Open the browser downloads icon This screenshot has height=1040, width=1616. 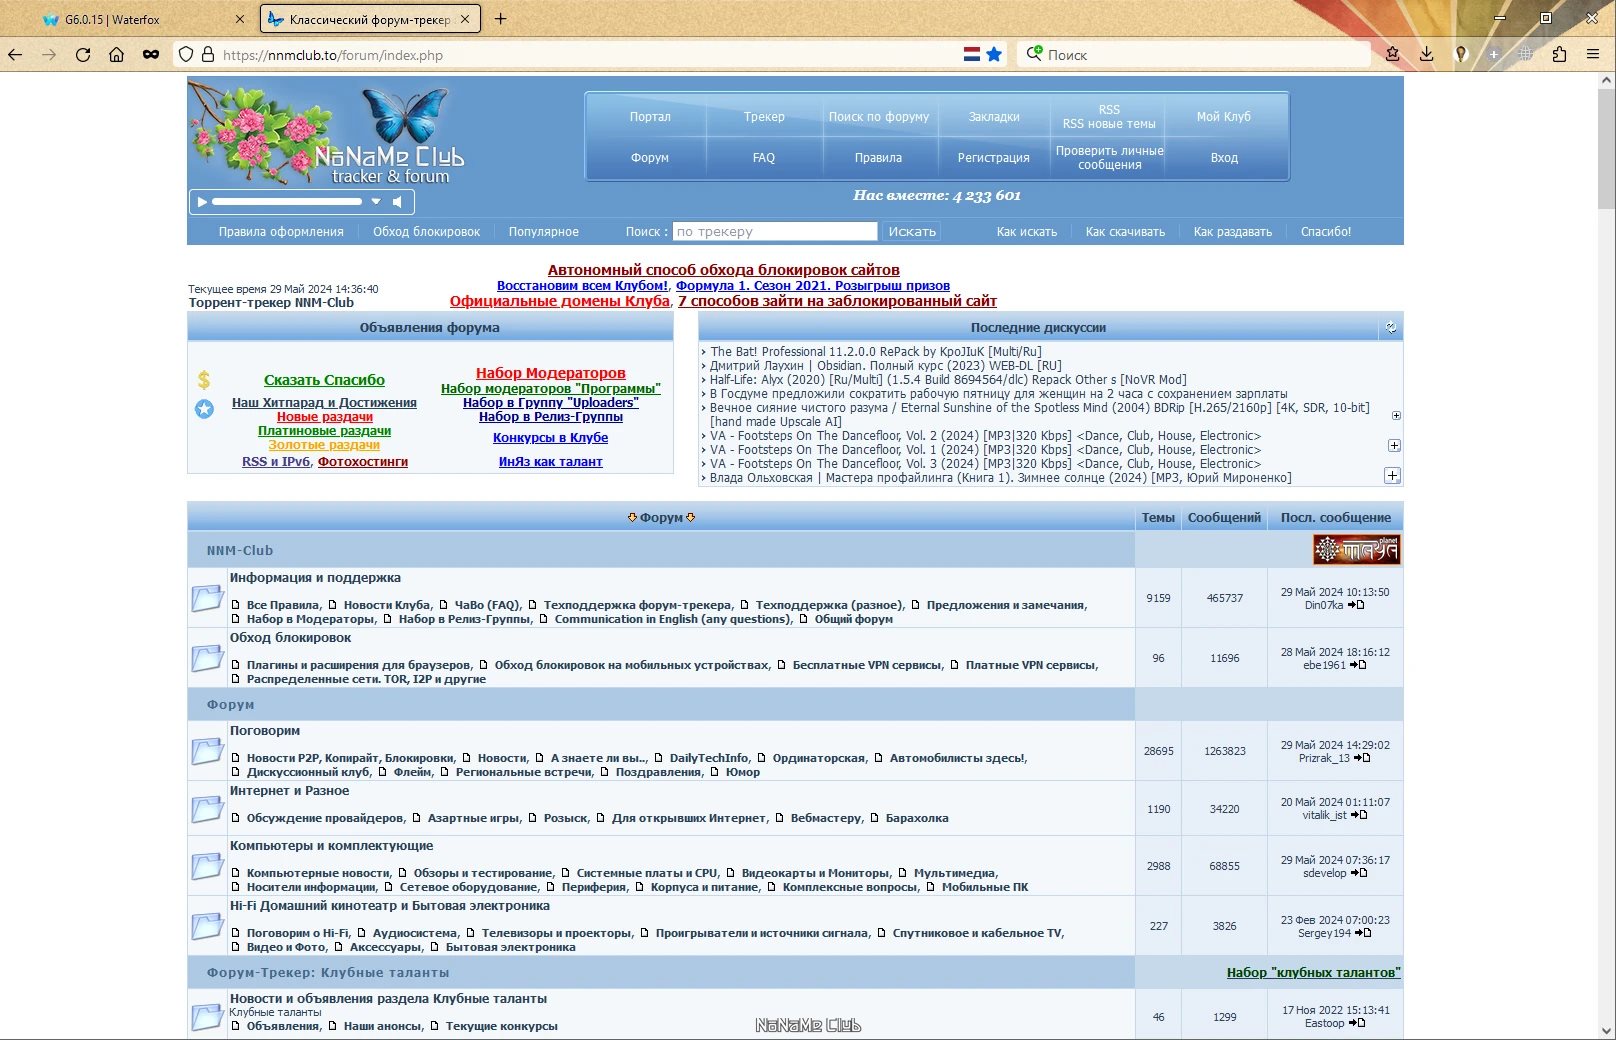[1427, 55]
